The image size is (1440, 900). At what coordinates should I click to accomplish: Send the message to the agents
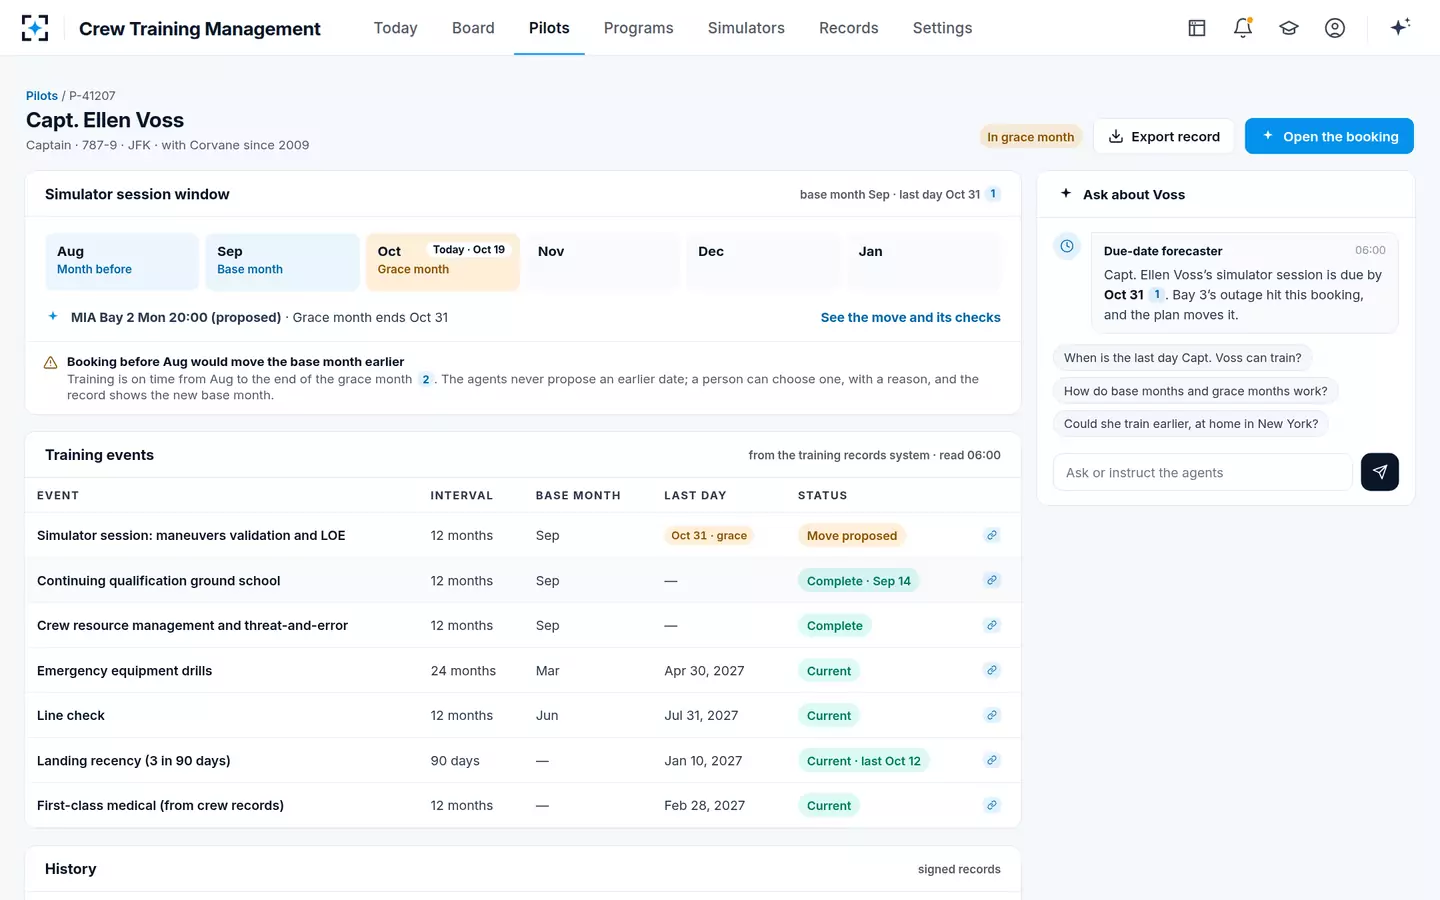click(x=1380, y=472)
